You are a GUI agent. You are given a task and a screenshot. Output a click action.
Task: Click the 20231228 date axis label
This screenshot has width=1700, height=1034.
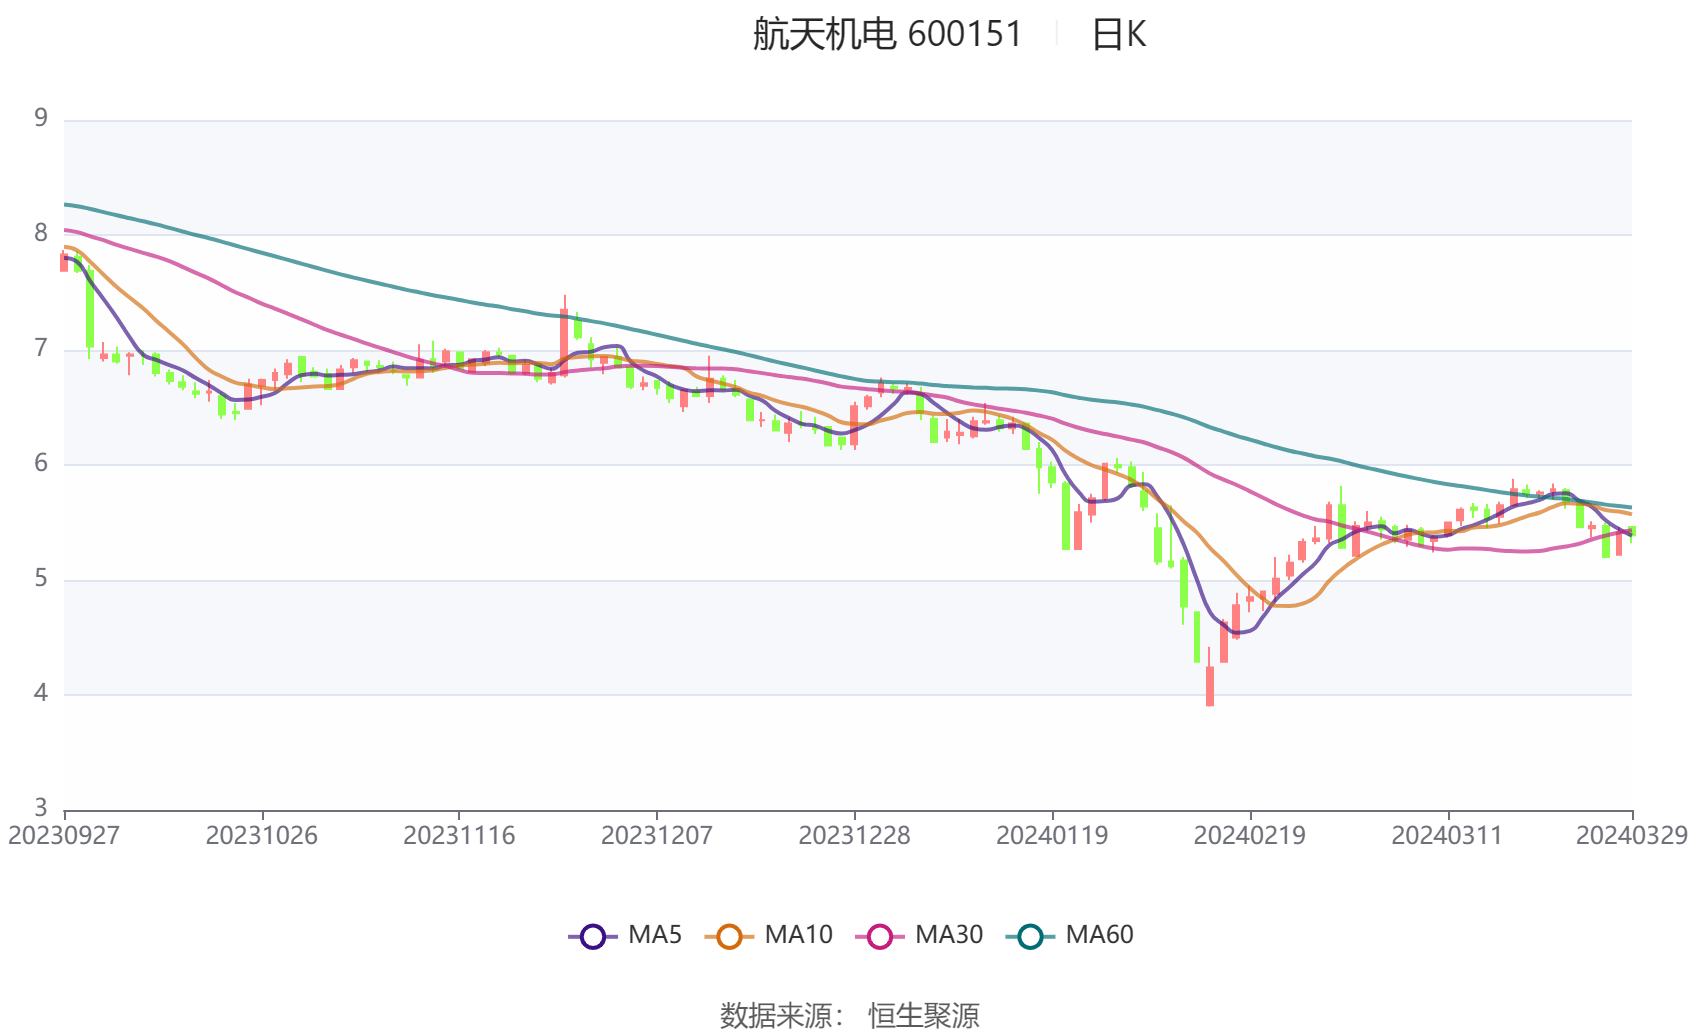click(854, 835)
